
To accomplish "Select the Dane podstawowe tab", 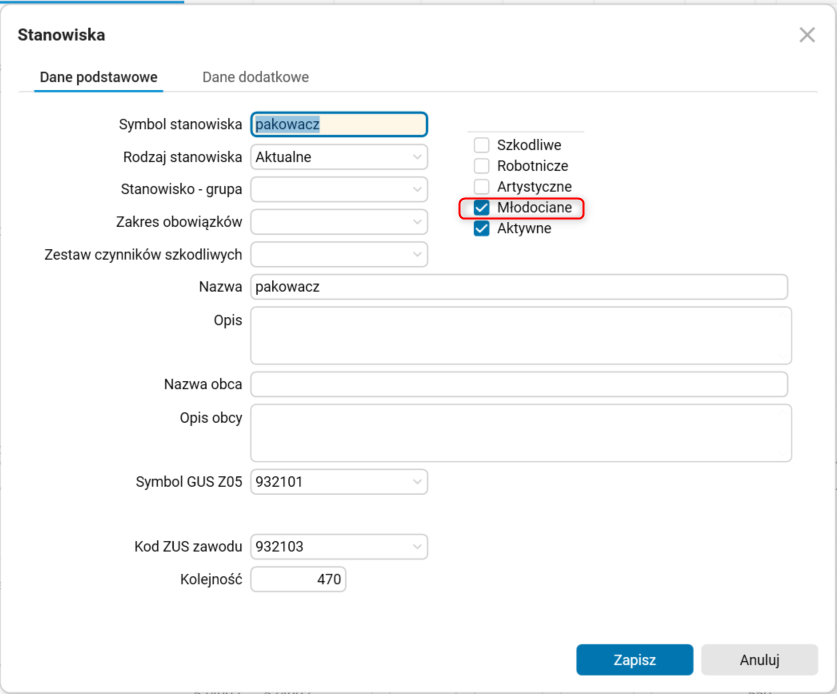I will (99, 77).
